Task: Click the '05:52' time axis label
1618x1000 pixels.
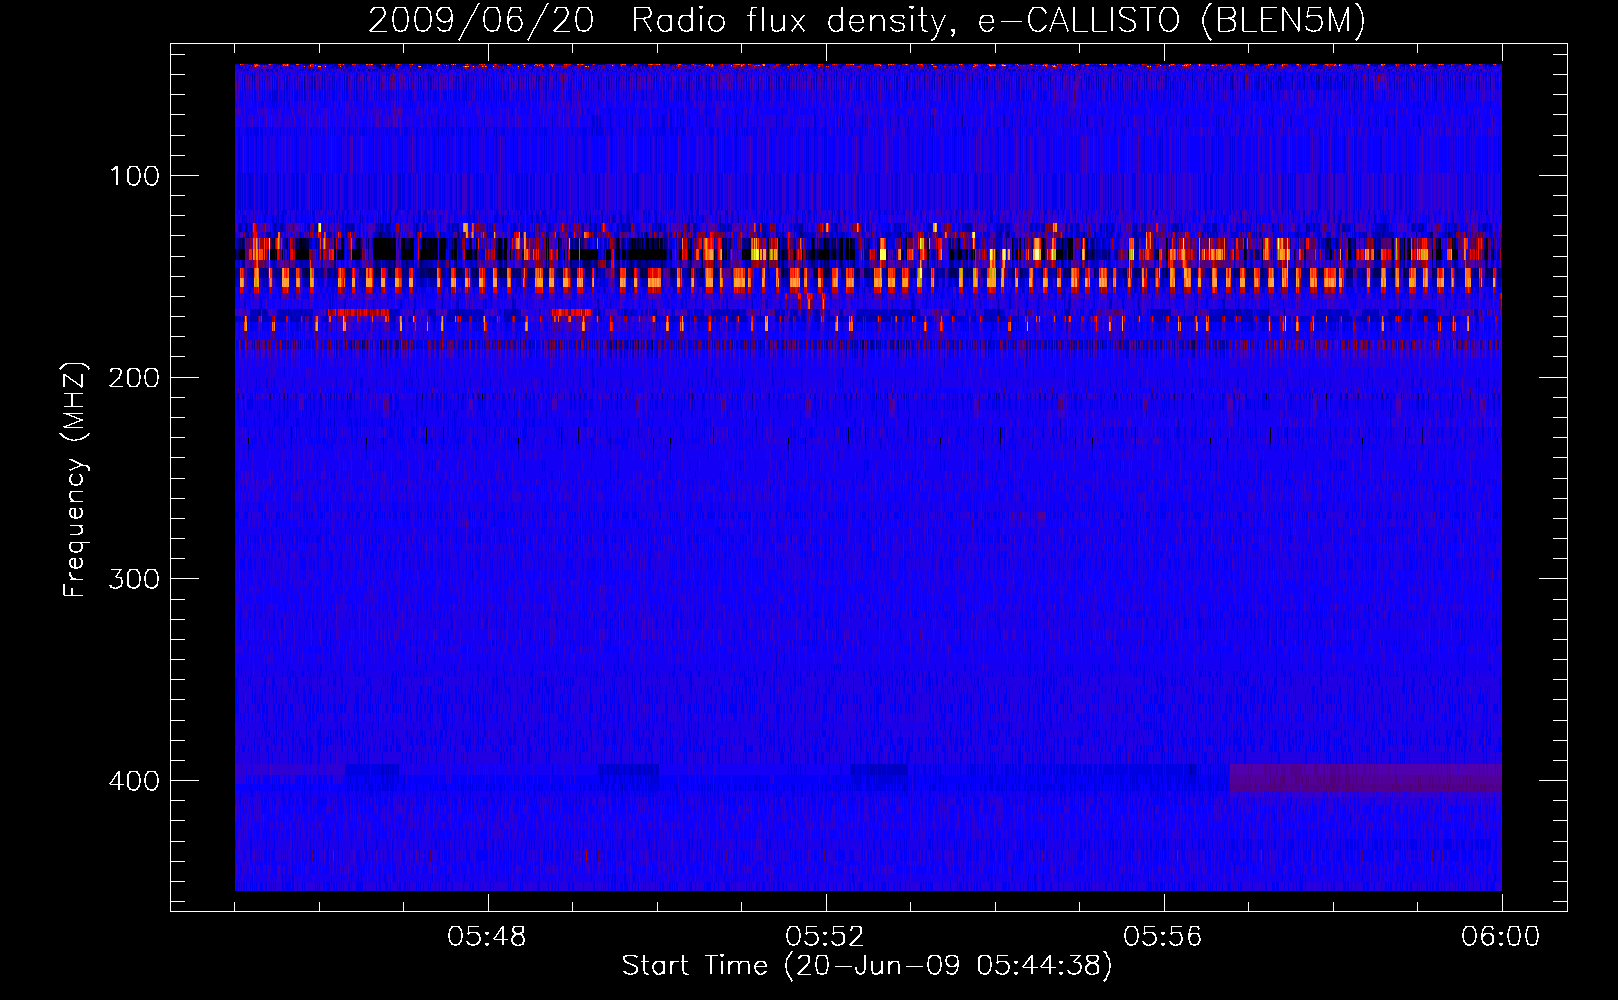Action: coord(825,937)
